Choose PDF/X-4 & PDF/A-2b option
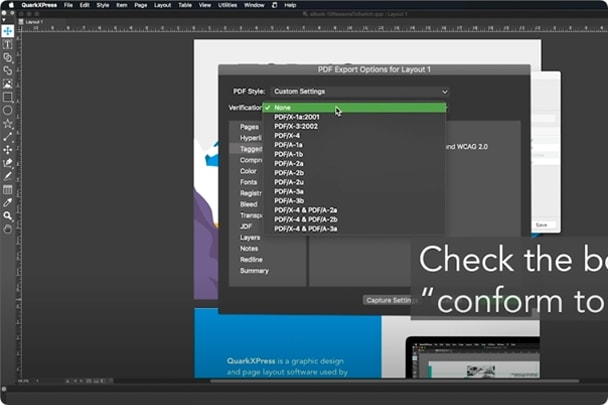Image resolution: width=608 pixels, height=405 pixels. coord(354,219)
